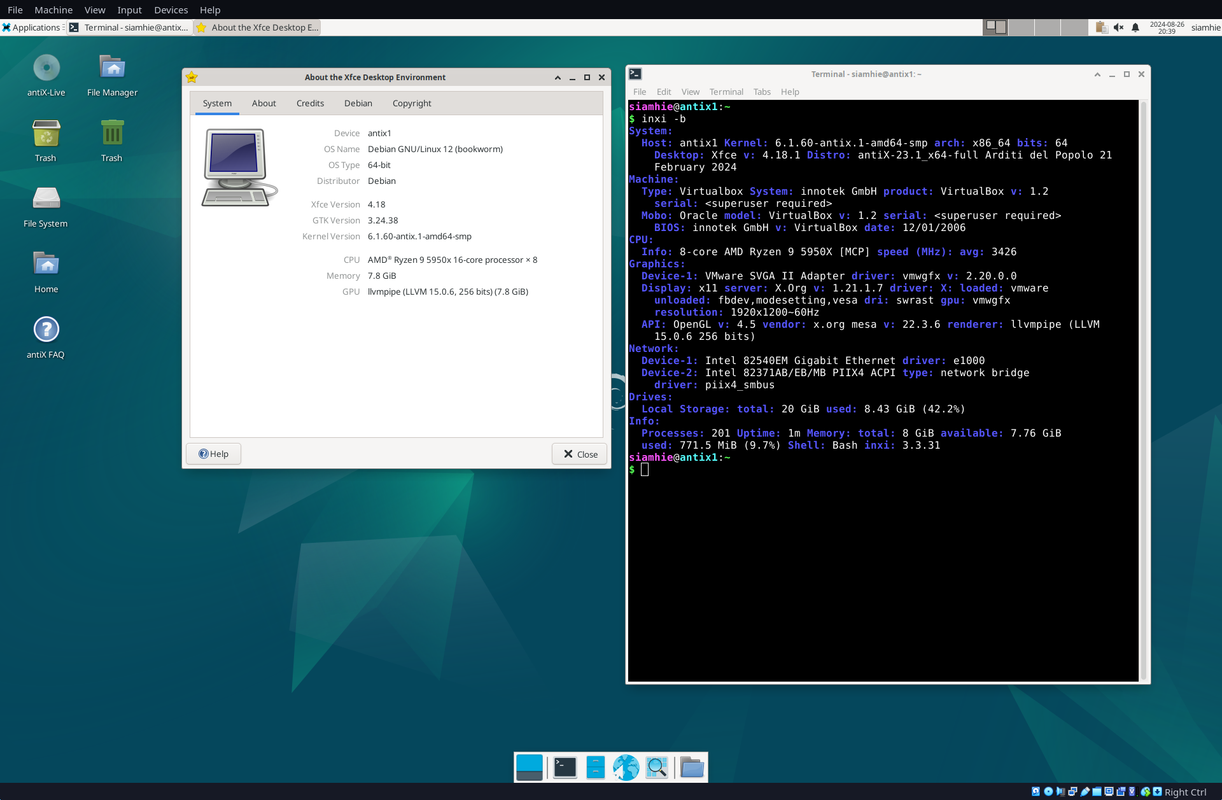The height and width of the screenshot is (800, 1222).
Task: Open the VirtualBox Help menu
Action: click(x=210, y=9)
